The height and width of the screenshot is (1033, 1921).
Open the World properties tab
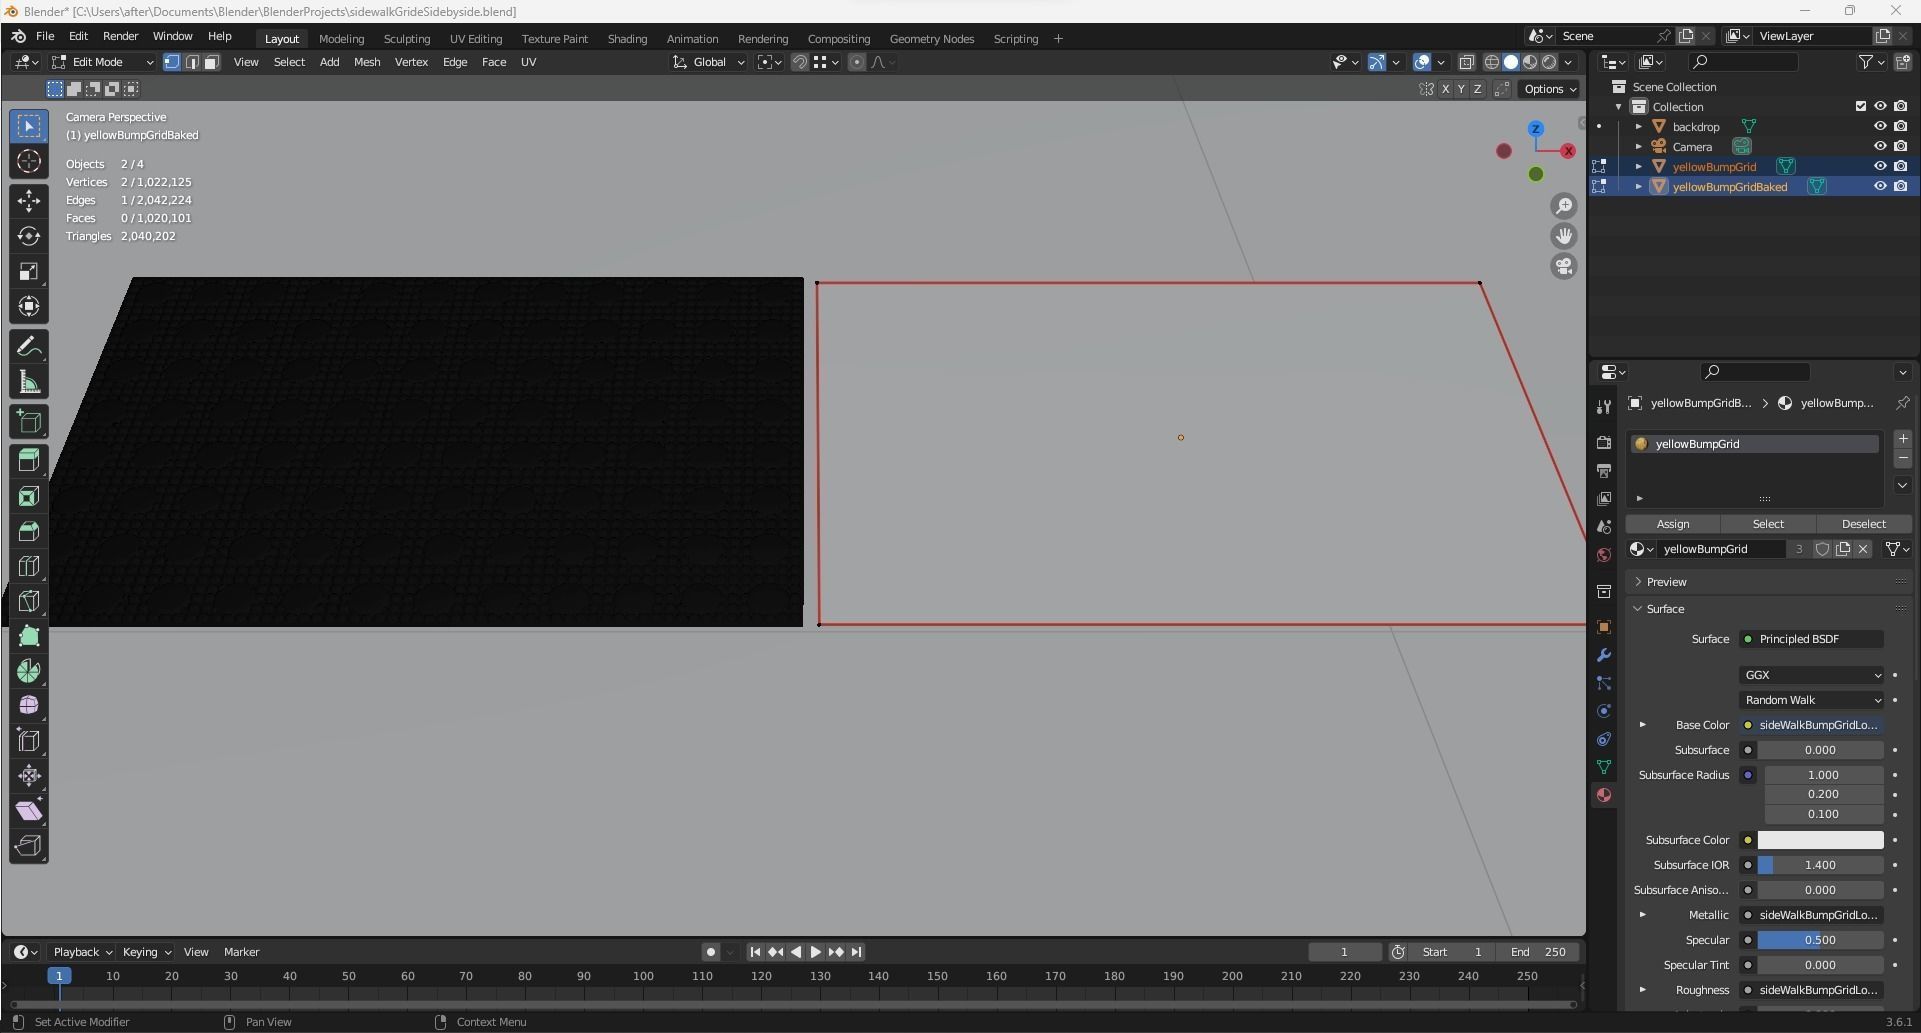tap(1604, 555)
